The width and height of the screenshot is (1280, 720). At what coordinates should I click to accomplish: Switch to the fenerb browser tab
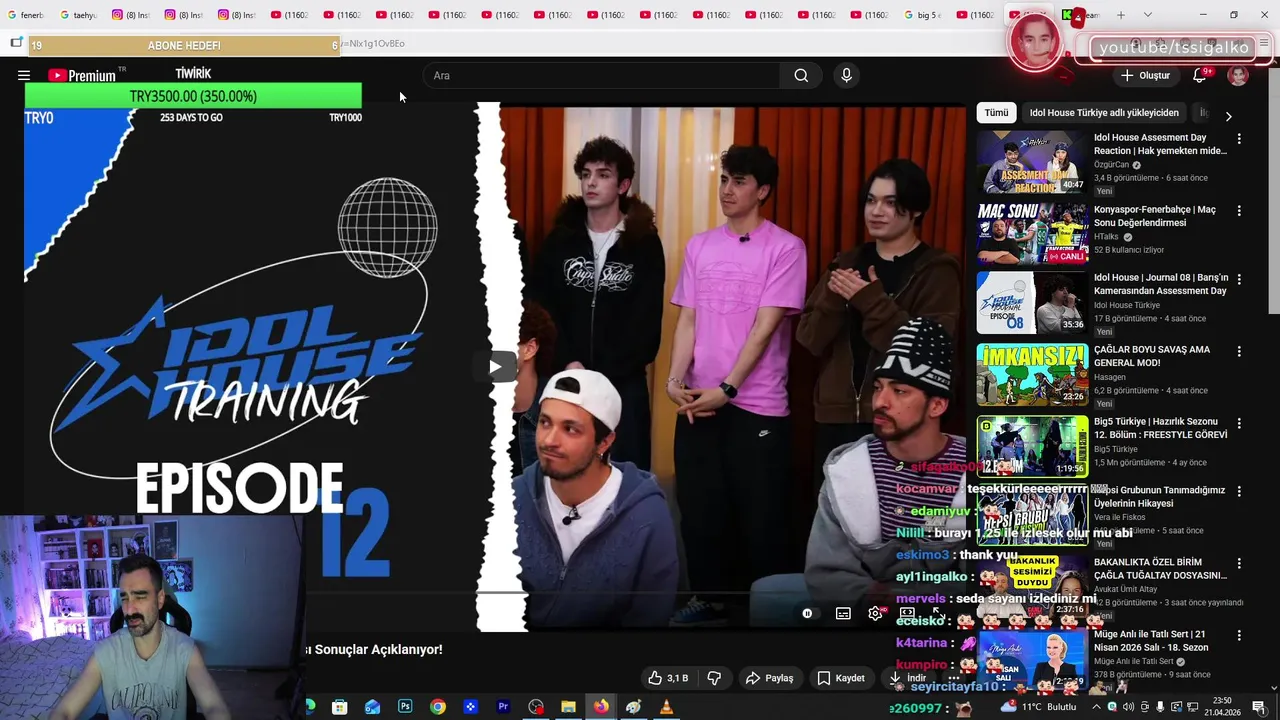click(26, 15)
